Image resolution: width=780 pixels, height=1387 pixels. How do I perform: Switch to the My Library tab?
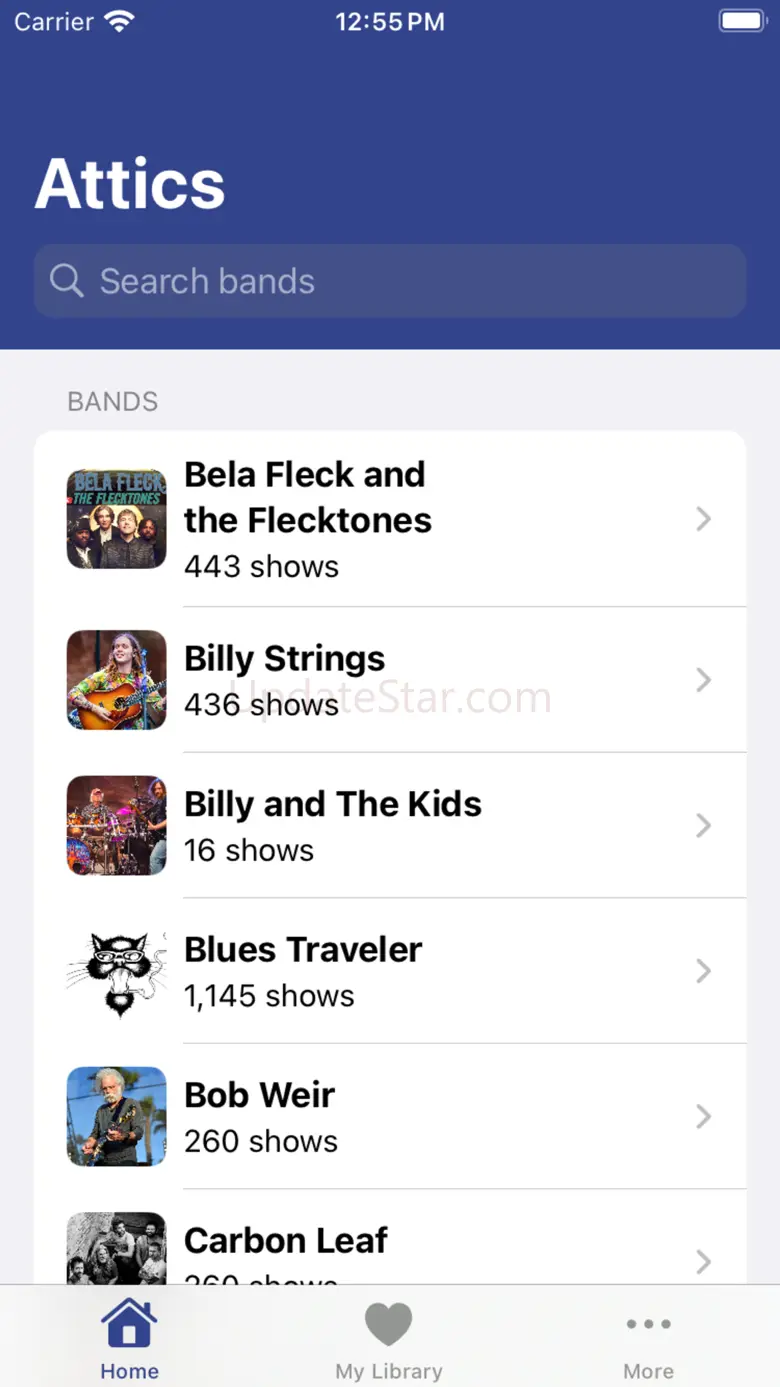388,1337
